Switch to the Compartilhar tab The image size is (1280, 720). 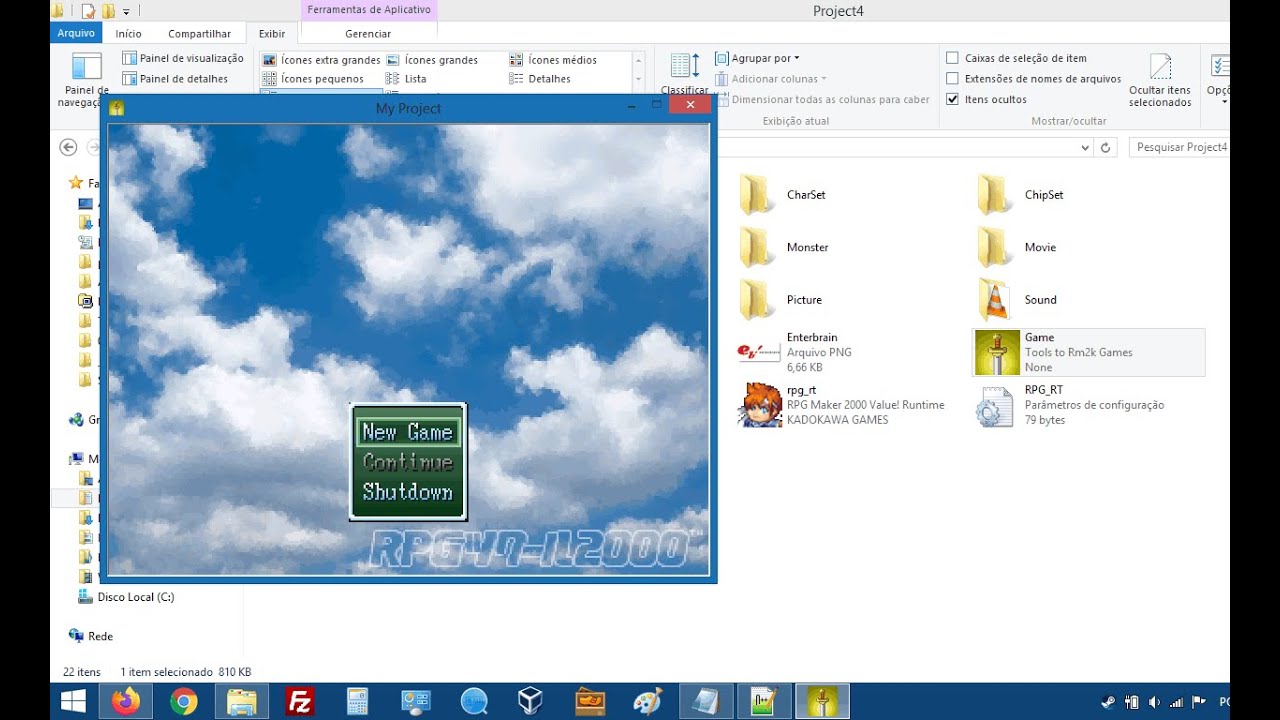pyautogui.click(x=199, y=34)
